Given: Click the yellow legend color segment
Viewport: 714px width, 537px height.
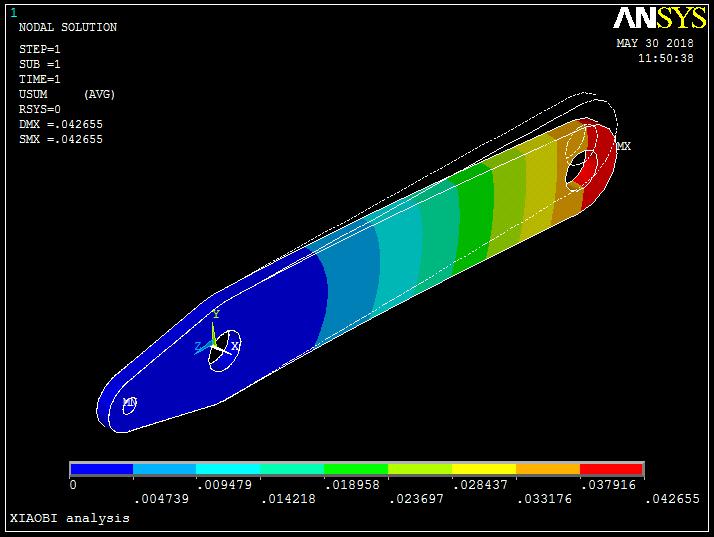Looking at the screenshot, I should (484, 469).
